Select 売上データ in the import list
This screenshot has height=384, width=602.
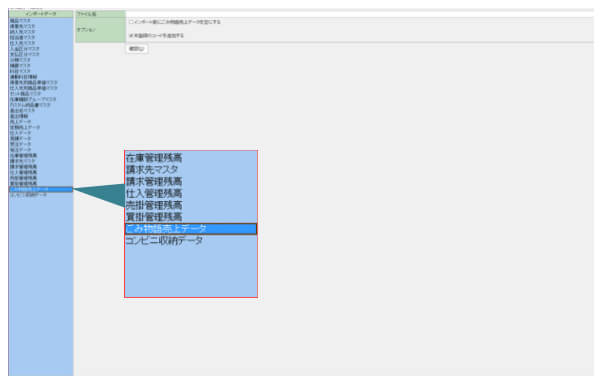point(20,122)
